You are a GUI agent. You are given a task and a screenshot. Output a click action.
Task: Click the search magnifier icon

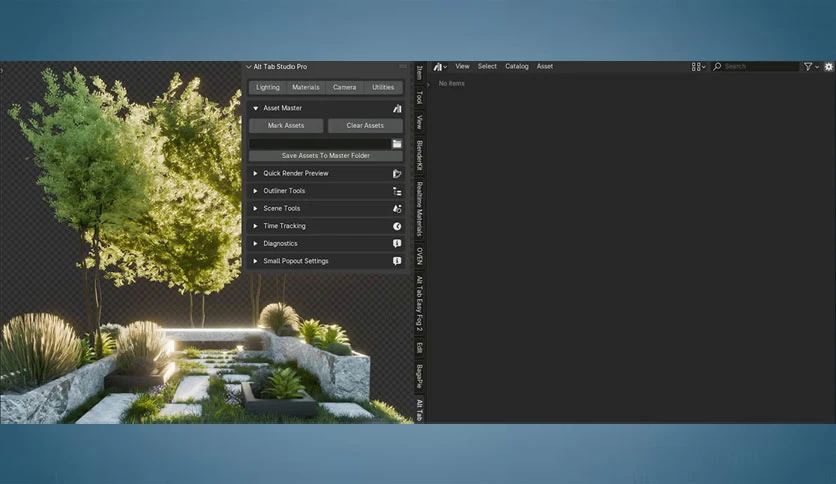pyautogui.click(x=718, y=67)
